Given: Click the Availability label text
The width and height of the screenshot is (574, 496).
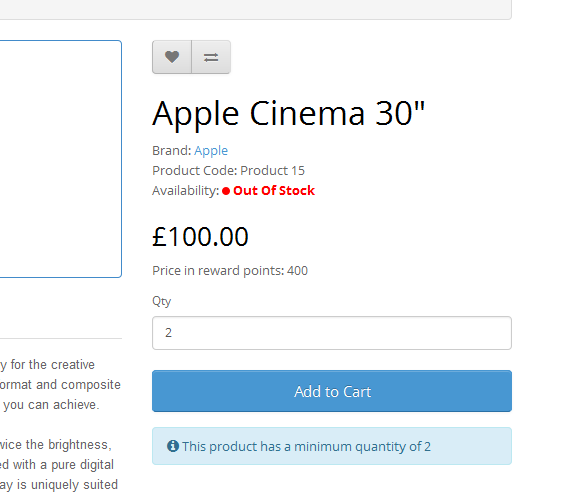Looking at the screenshot, I should point(186,191).
